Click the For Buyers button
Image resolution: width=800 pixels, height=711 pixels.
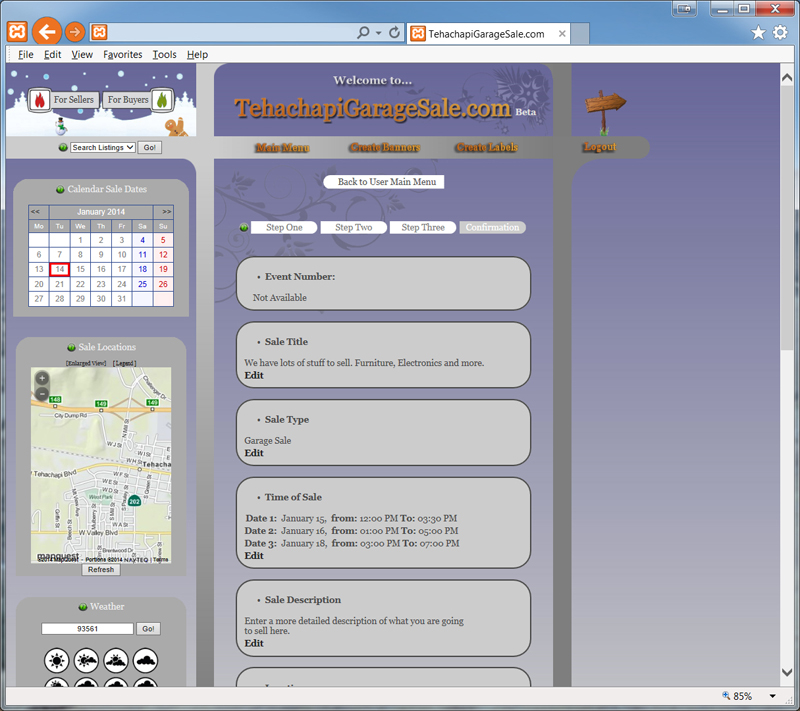tap(128, 100)
